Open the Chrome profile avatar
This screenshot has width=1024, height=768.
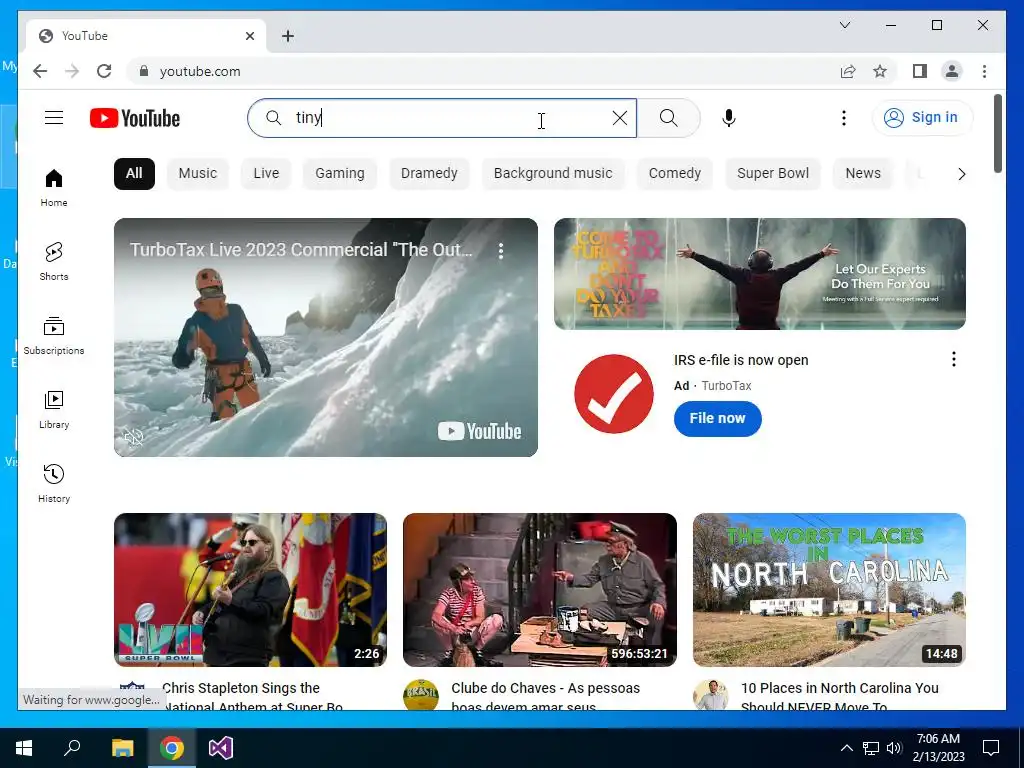952,71
